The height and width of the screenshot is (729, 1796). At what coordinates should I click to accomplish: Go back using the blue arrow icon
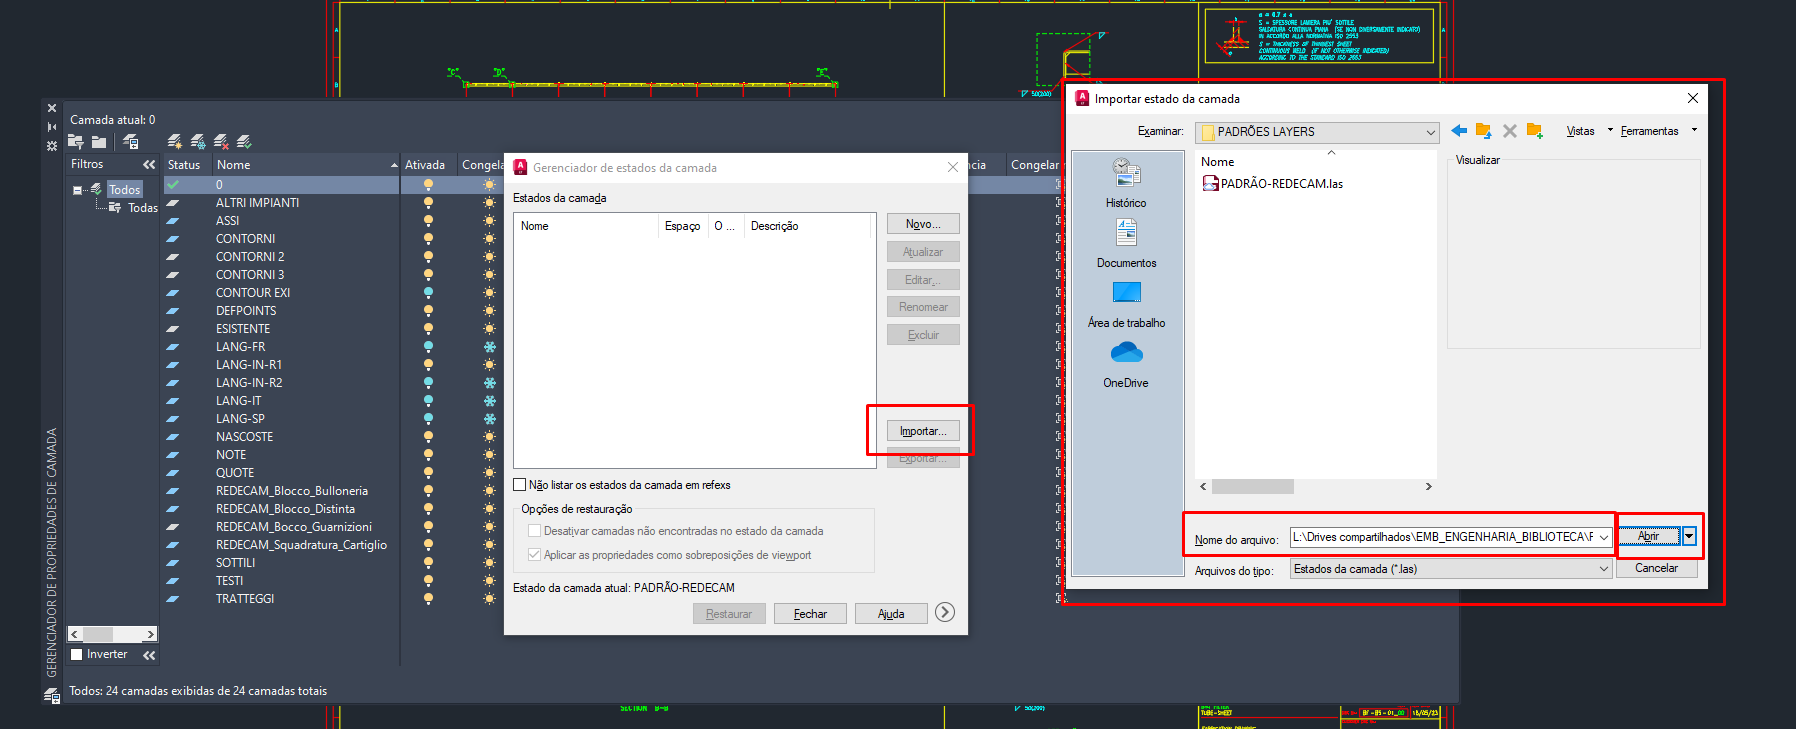click(1459, 131)
